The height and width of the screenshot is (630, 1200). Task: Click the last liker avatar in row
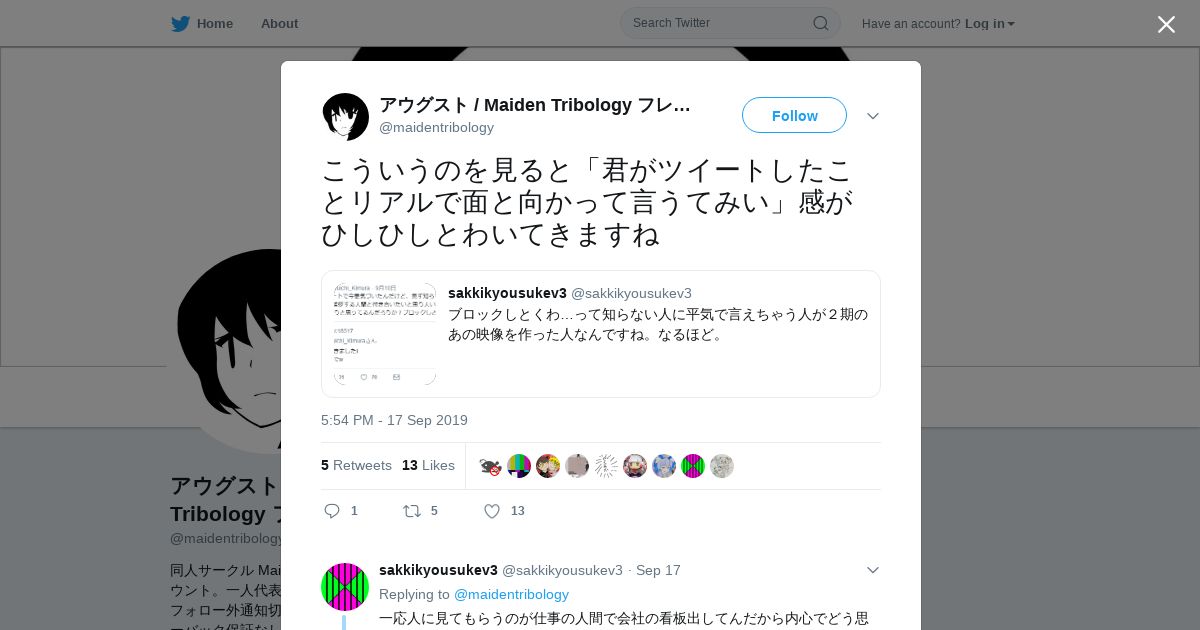(x=722, y=466)
